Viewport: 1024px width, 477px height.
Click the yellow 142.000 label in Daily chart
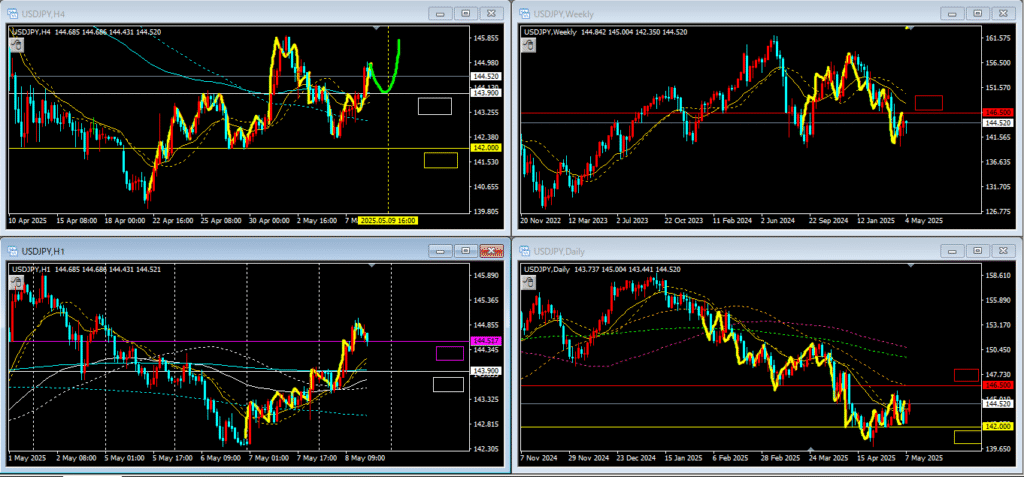pyautogui.click(x=997, y=427)
